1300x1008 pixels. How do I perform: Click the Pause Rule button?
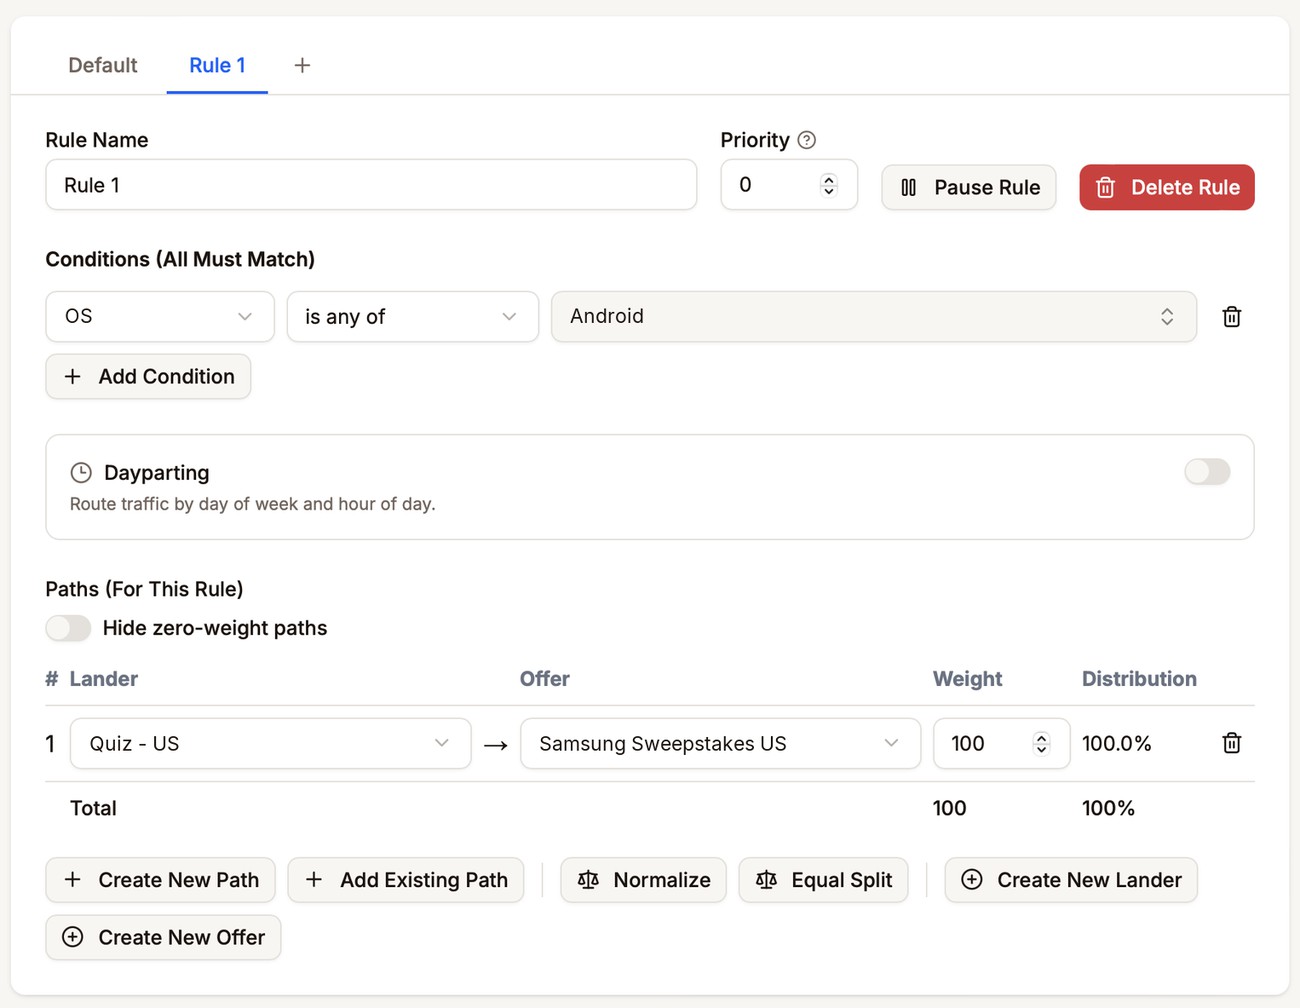tap(969, 187)
